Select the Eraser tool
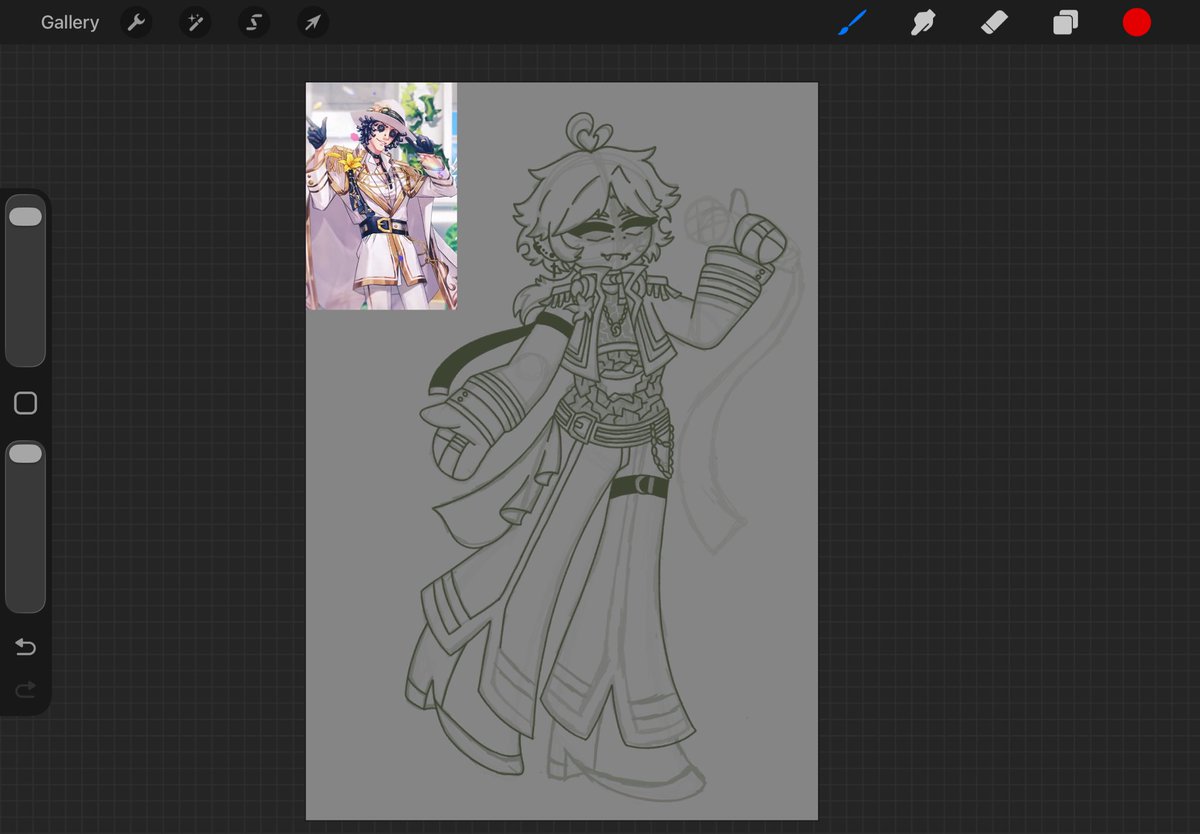The height and width of the screenshot is (834, 1200). click(994, 22)
